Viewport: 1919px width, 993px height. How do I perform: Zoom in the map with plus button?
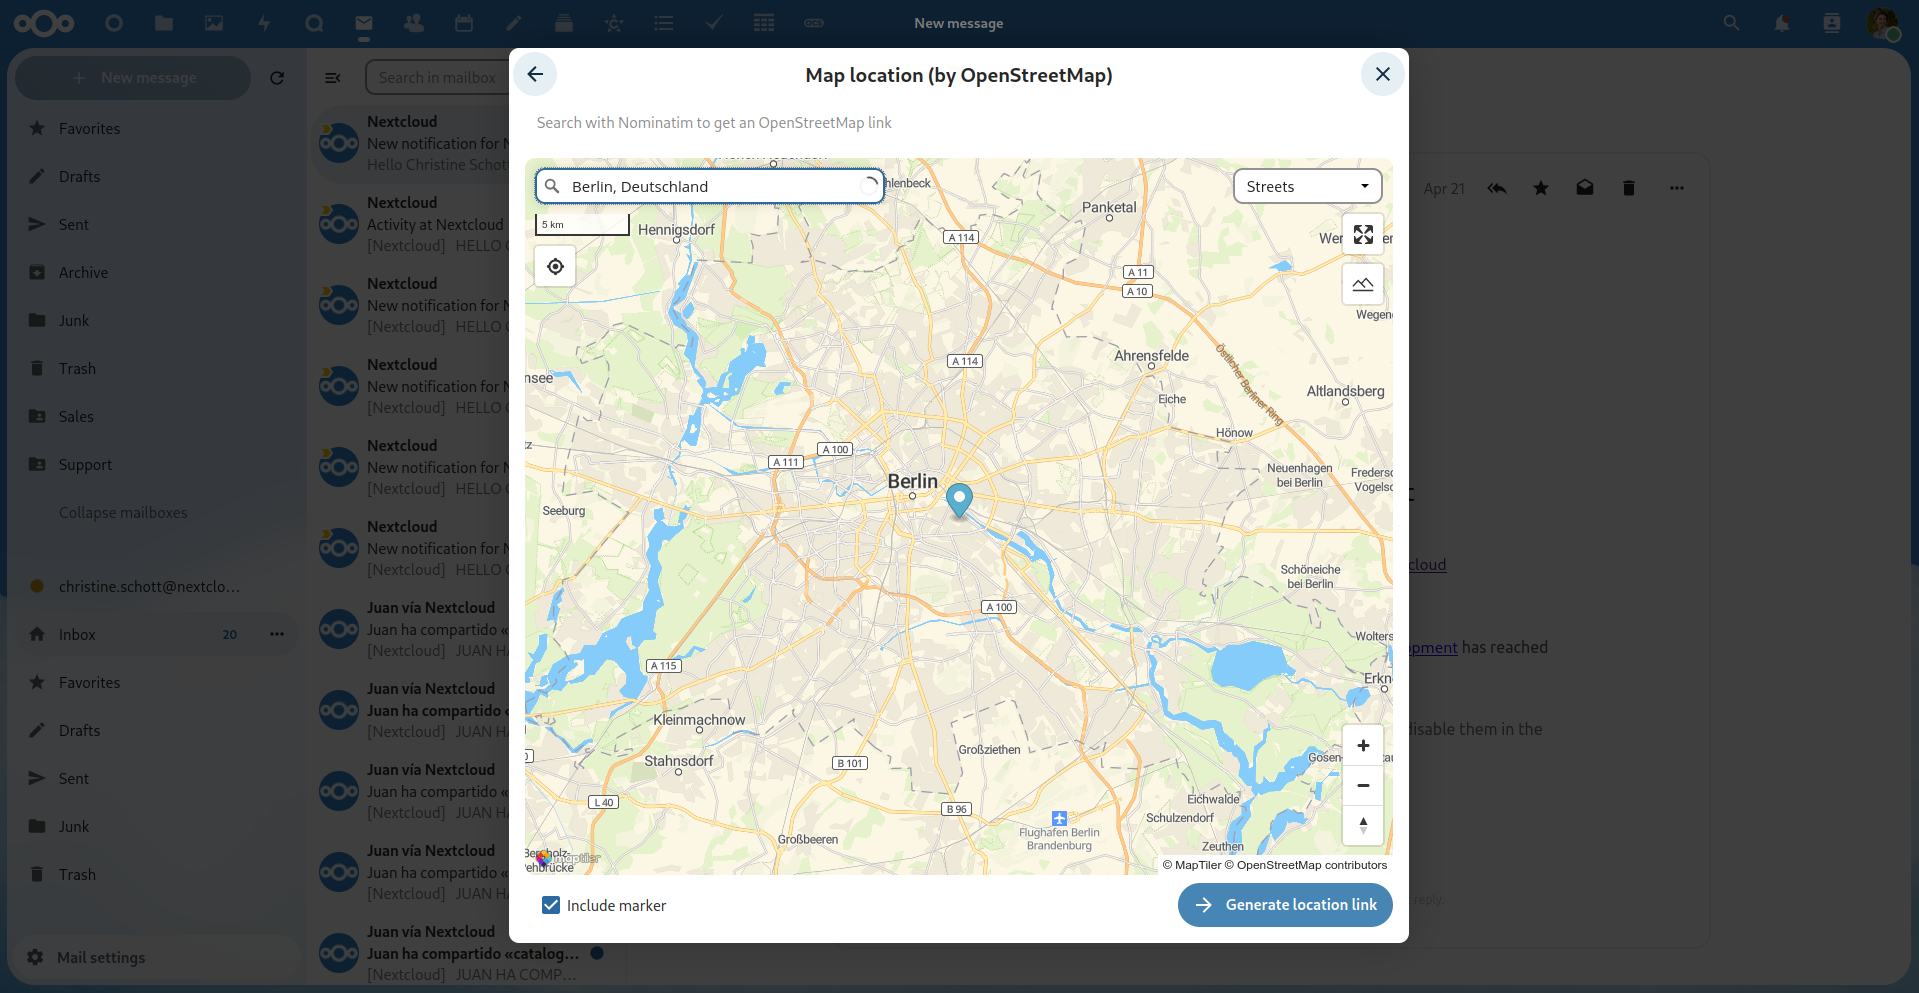[1363, 746]
